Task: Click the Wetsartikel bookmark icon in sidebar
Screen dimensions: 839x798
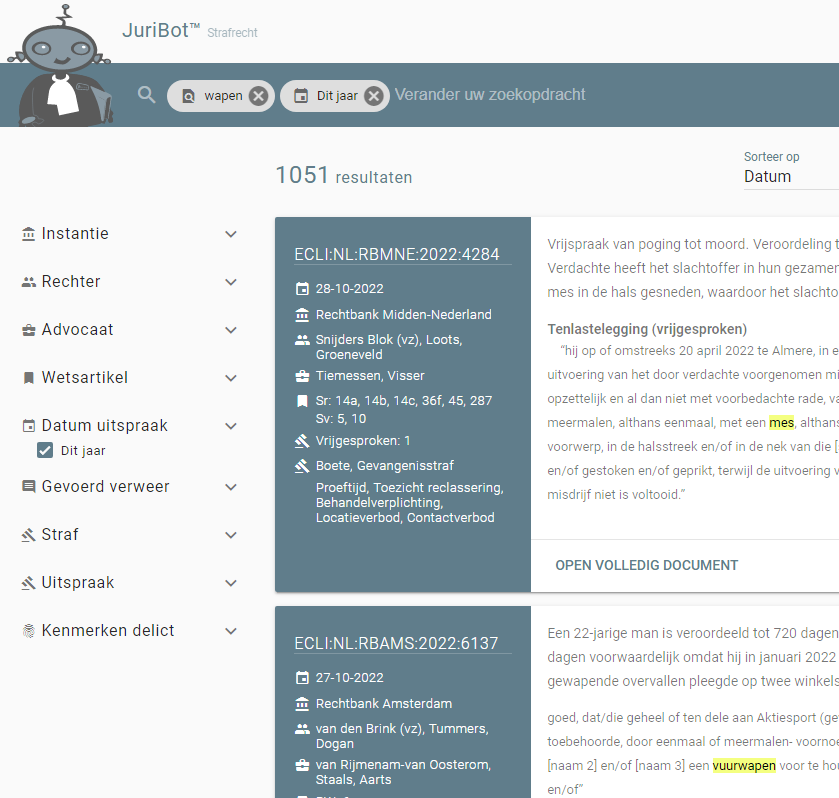Action: pyautogui.click(x=28, y=378)
